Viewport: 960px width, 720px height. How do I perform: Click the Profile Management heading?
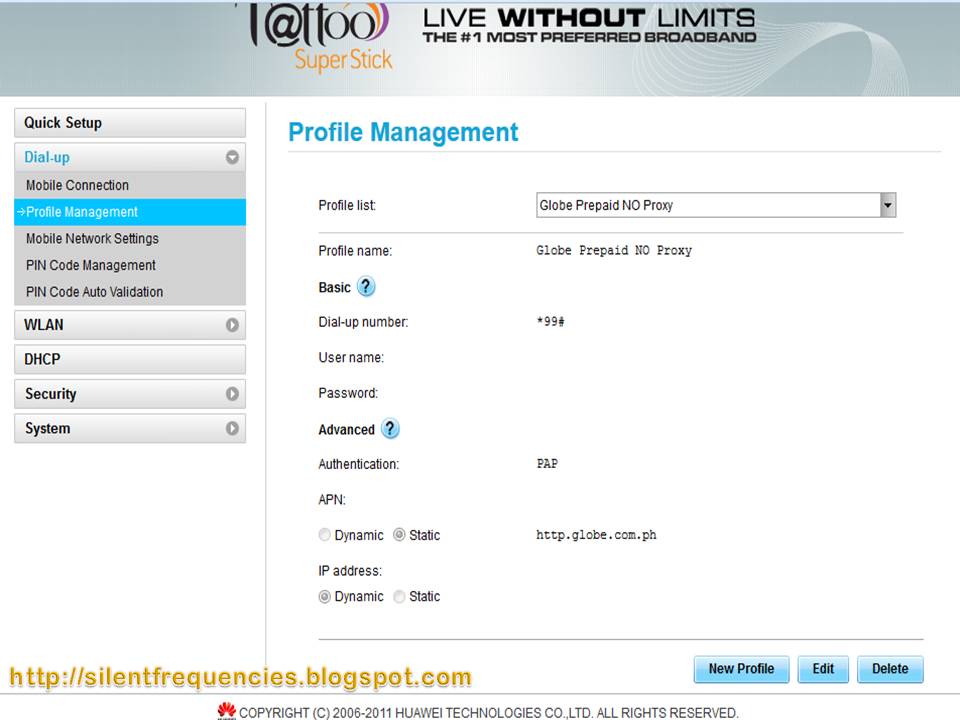coord(403,132)
